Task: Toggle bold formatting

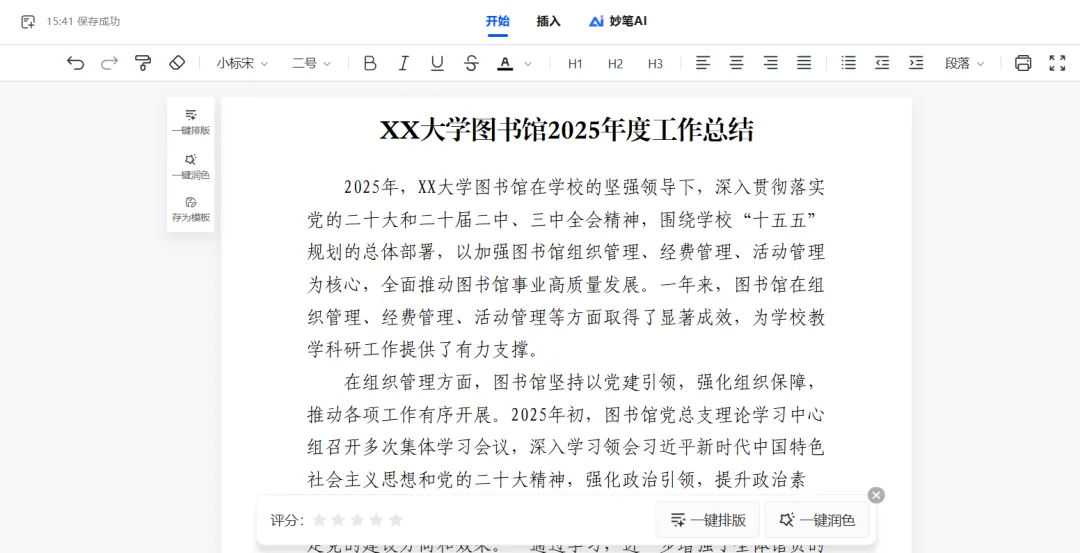Action: tap(370, 63)
